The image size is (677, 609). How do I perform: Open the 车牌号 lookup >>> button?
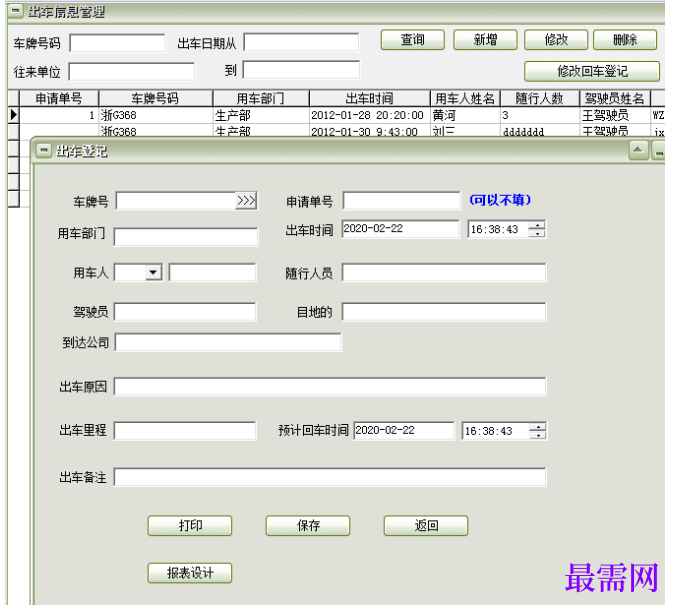tap(246, 201)
